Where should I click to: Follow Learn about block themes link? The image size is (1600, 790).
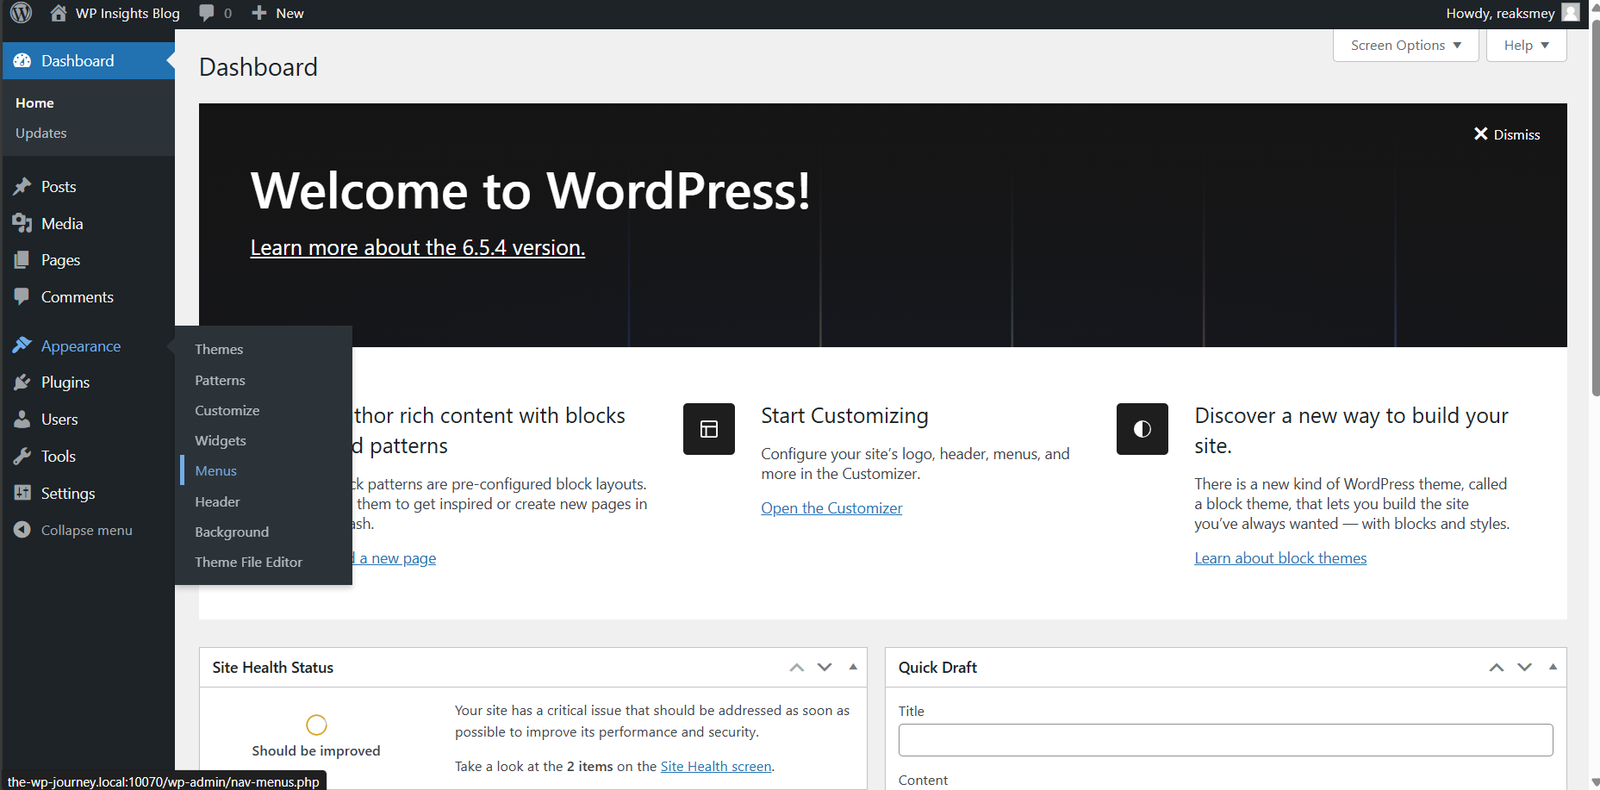(x=1280, y=558)
